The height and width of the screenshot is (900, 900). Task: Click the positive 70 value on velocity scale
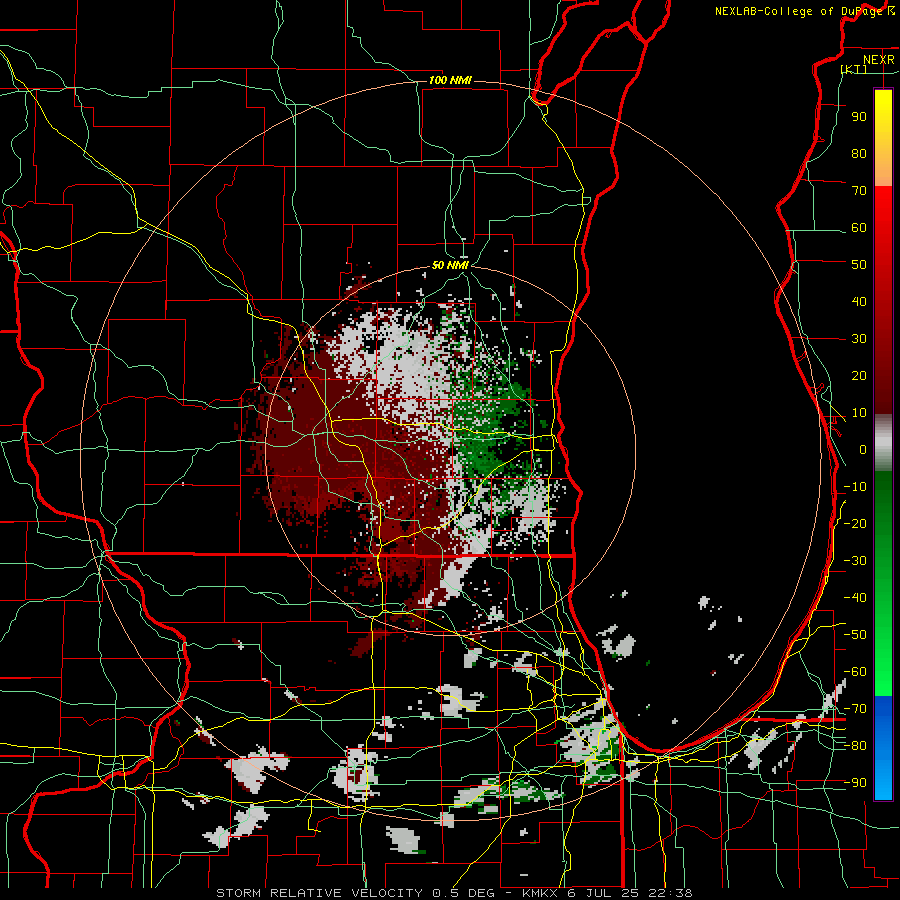coord(859,191)
